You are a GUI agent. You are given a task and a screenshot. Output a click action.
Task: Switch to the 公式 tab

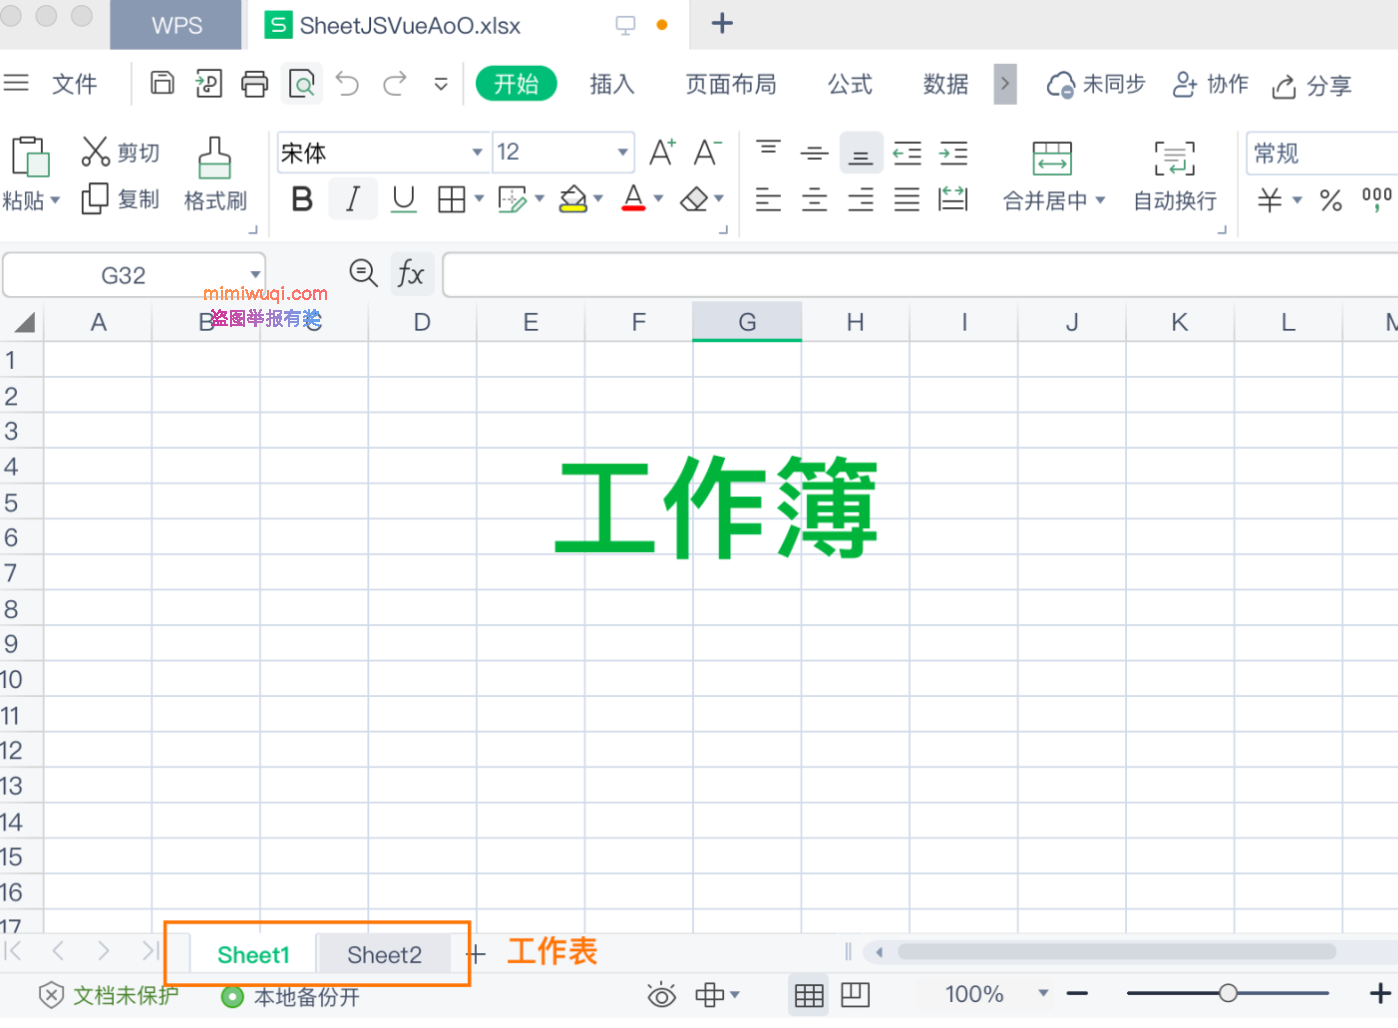(x=850, y=84)
